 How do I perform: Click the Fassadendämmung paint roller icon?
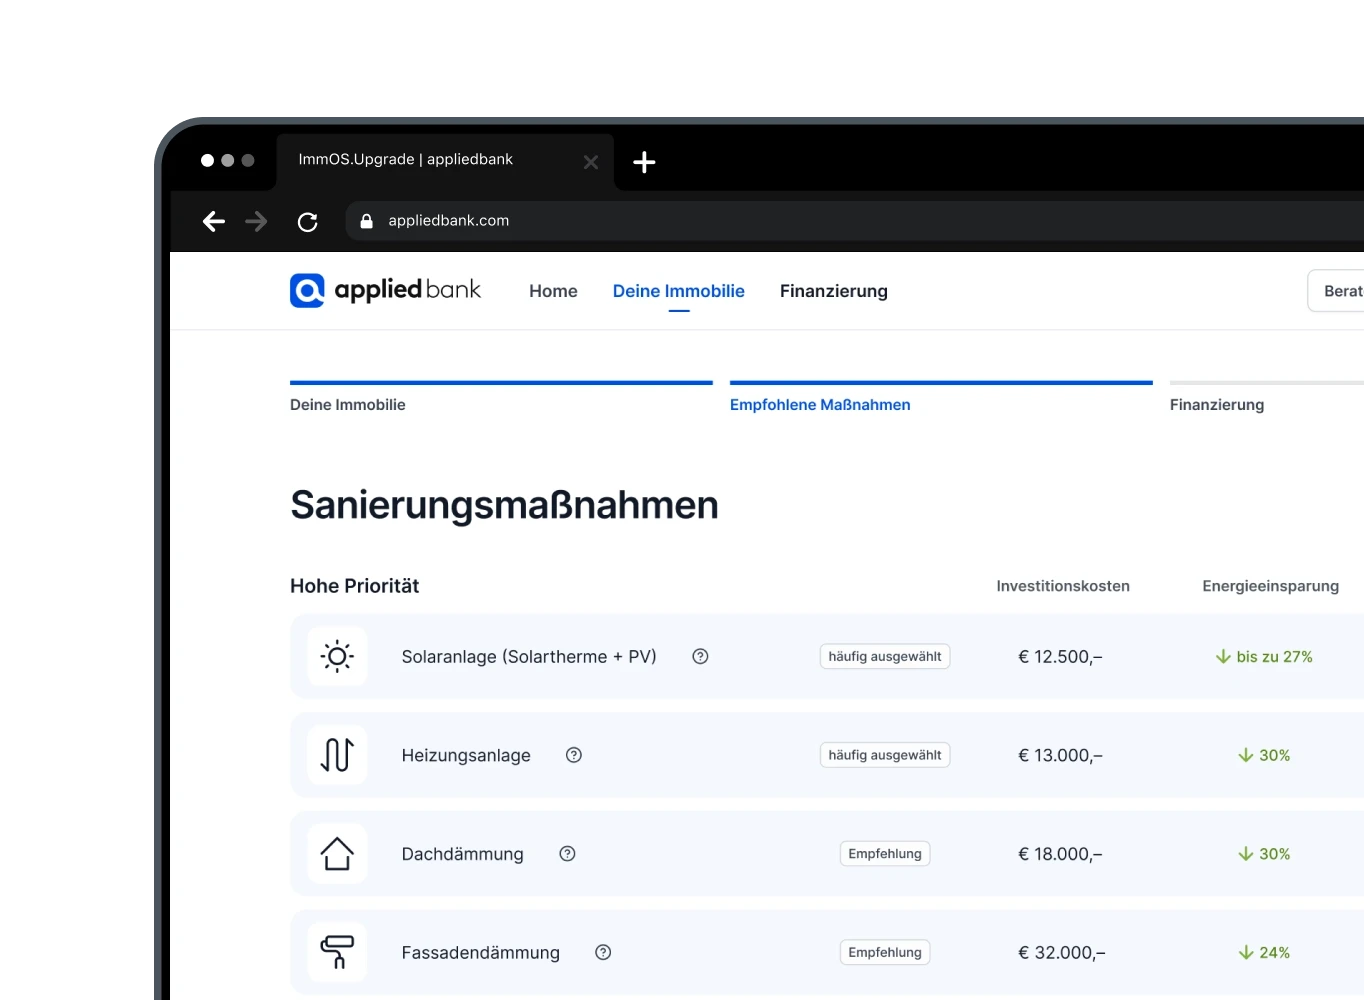coord(337,952)
